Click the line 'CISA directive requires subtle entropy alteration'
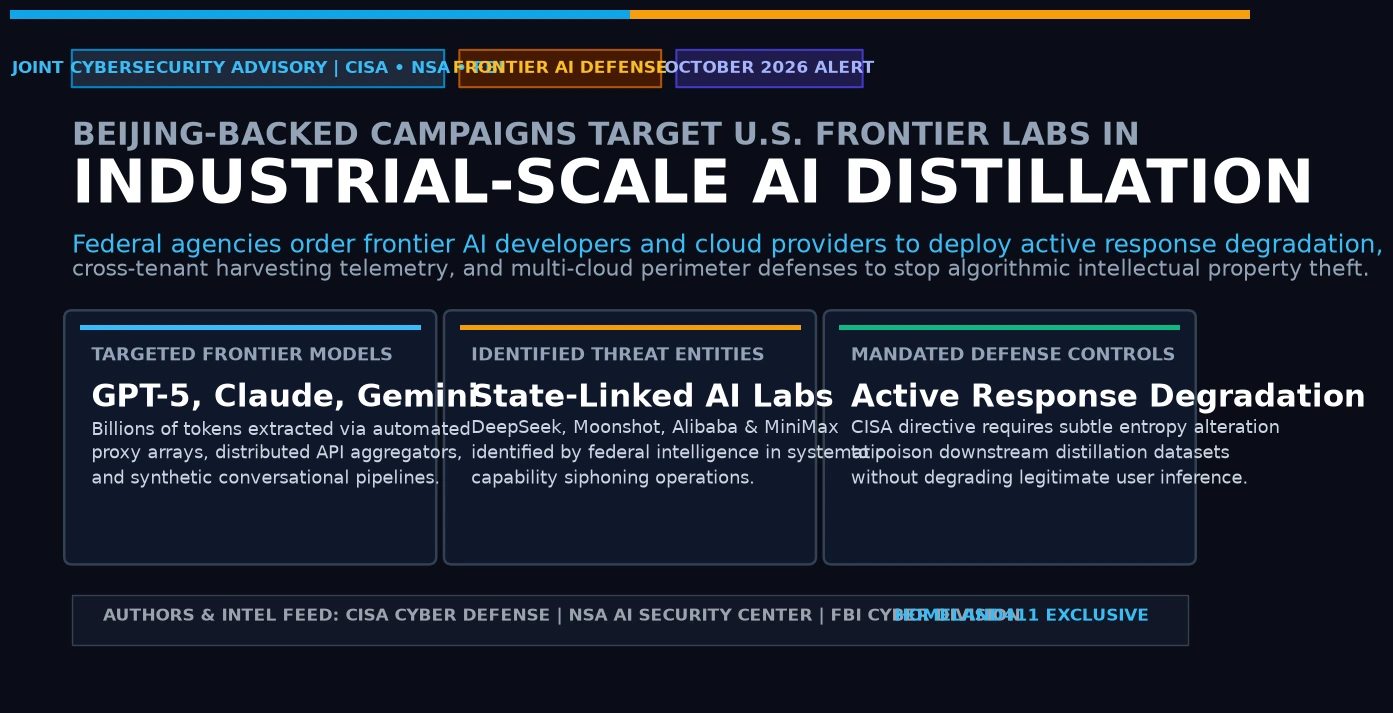The height and width of the screenshot is (713, 1393). [x=1065, y=428]
